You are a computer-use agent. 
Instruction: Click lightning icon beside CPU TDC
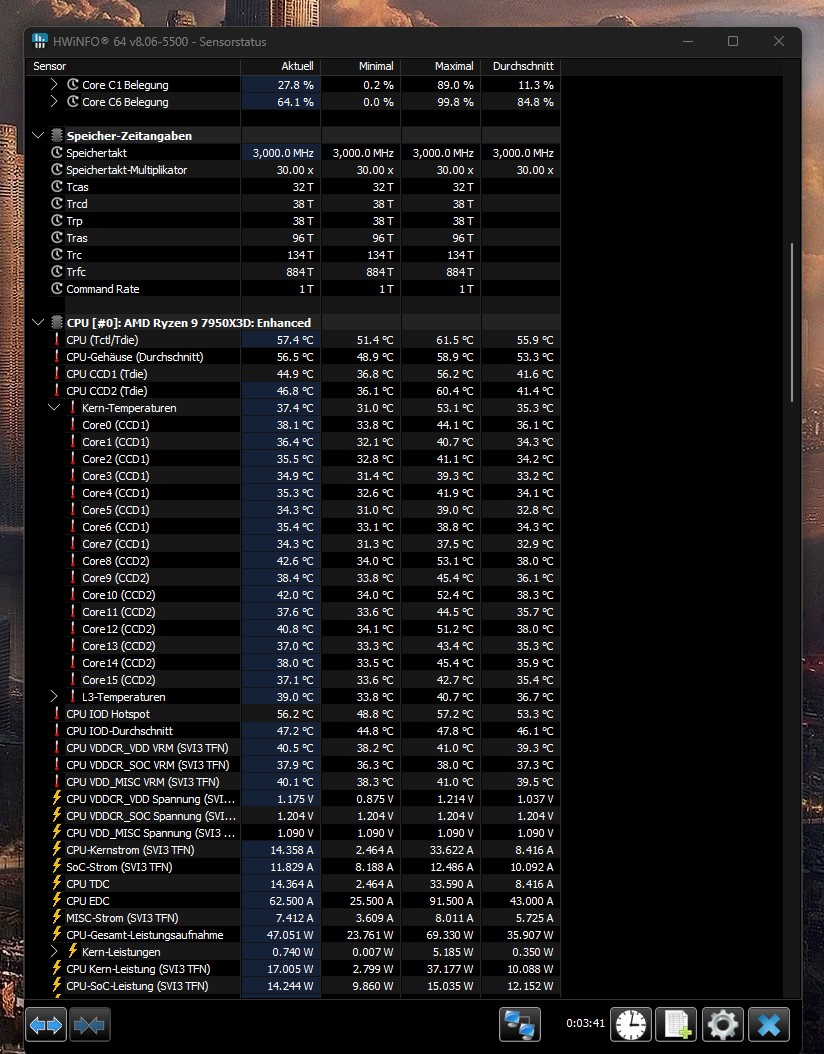point(57,883)
